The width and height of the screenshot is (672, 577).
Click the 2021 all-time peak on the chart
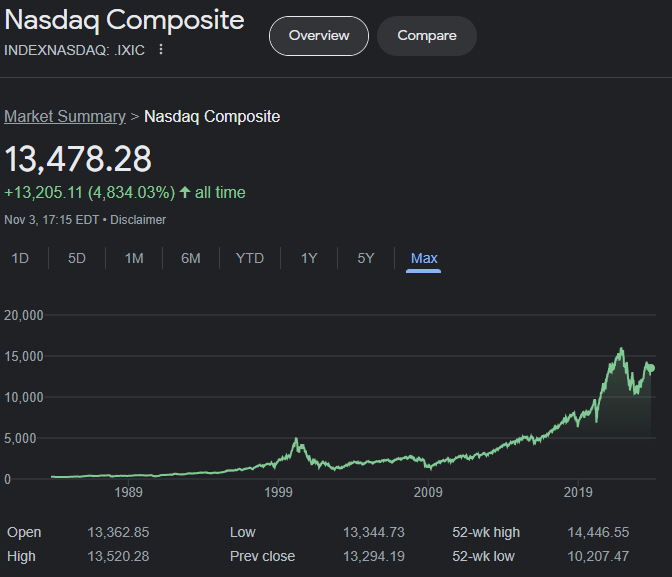[x=622, y=349]
